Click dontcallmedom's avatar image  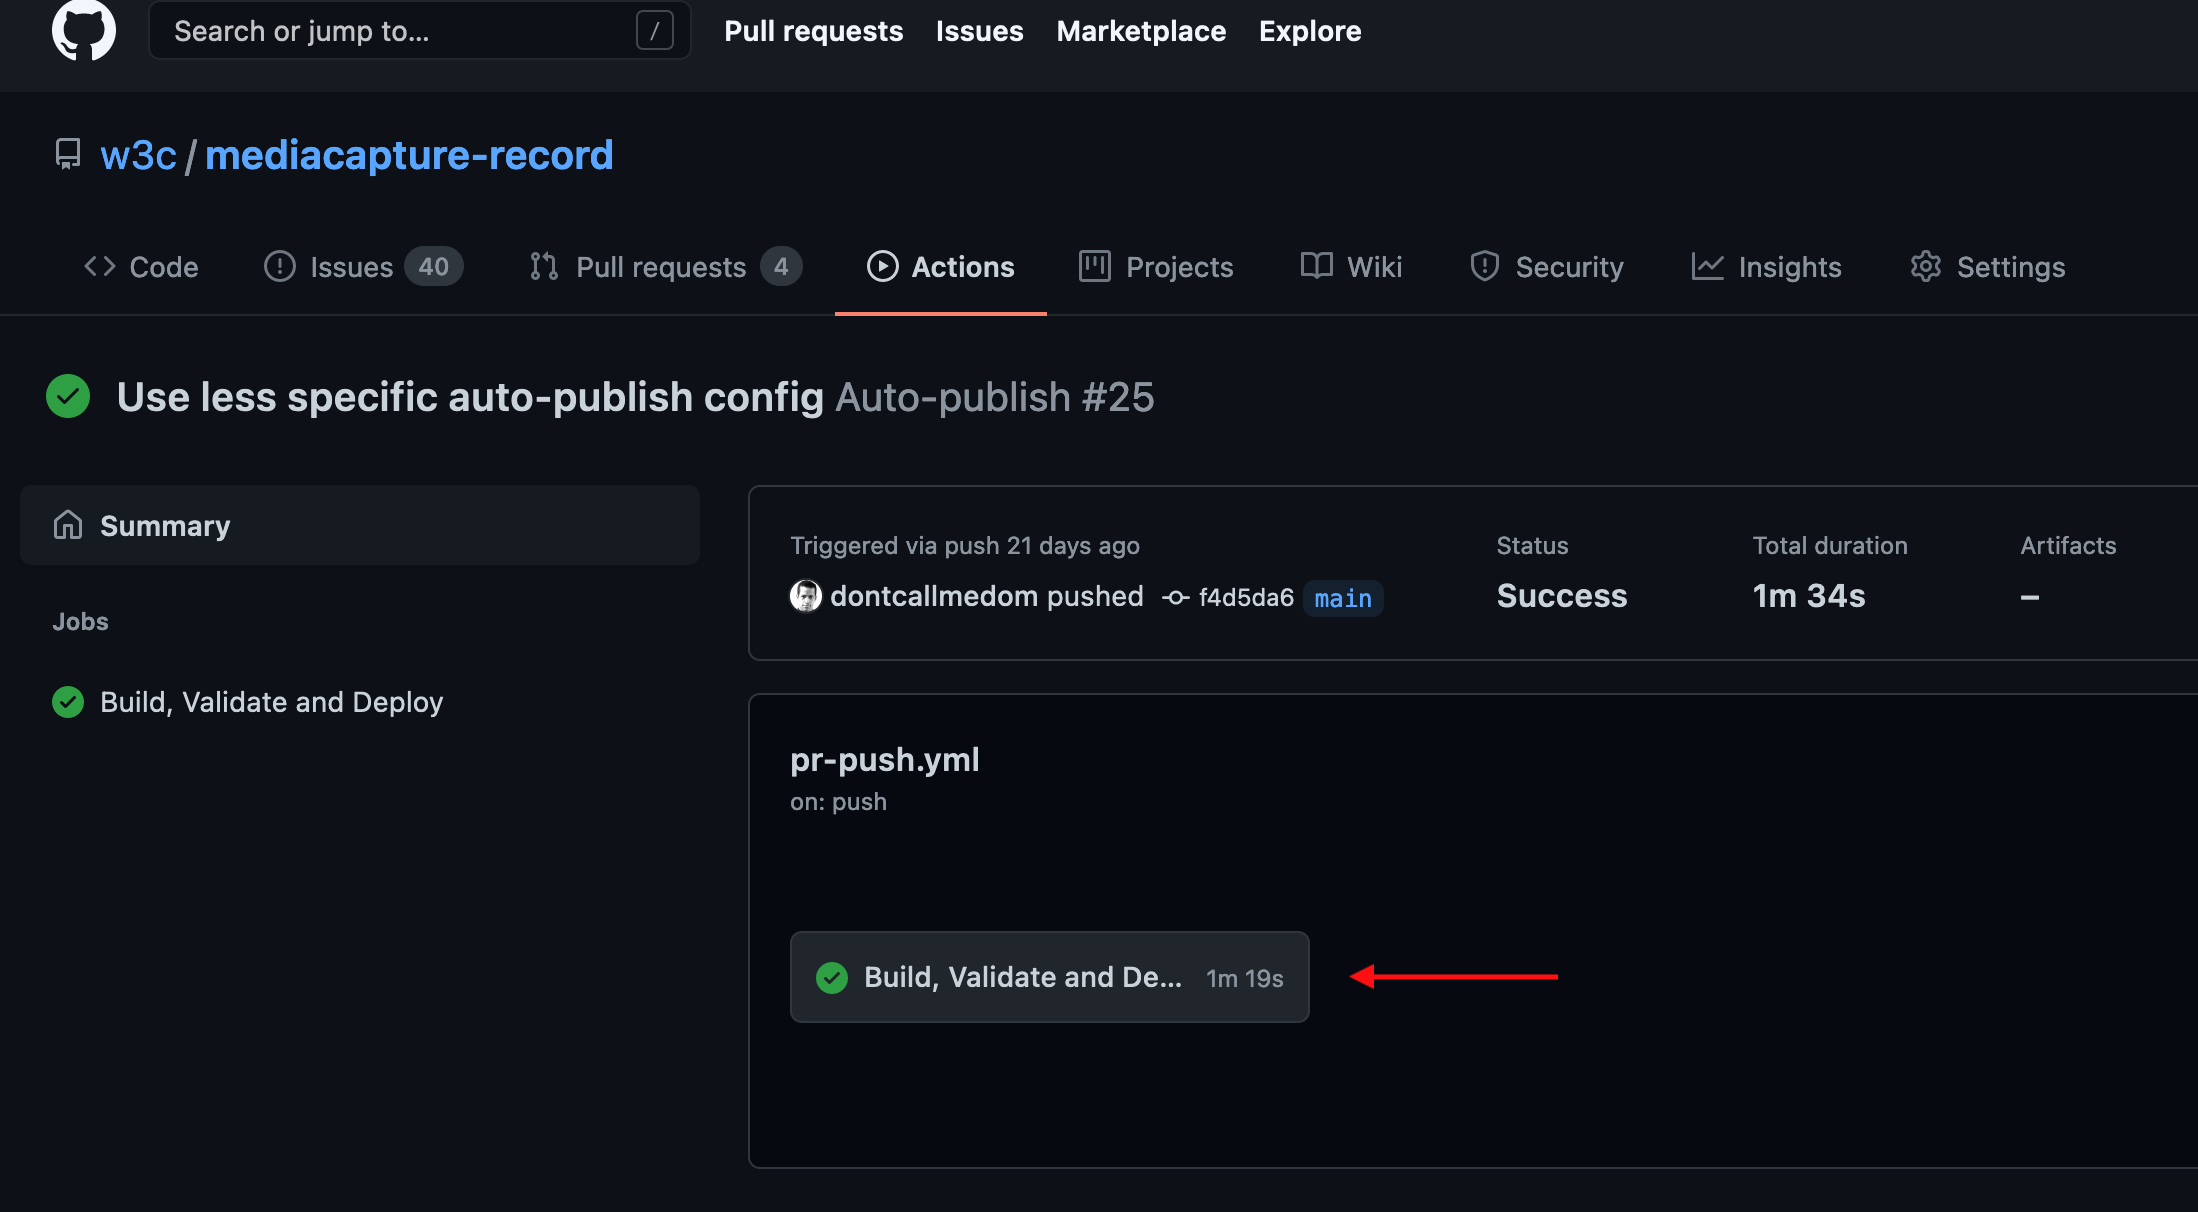[806, 596]
